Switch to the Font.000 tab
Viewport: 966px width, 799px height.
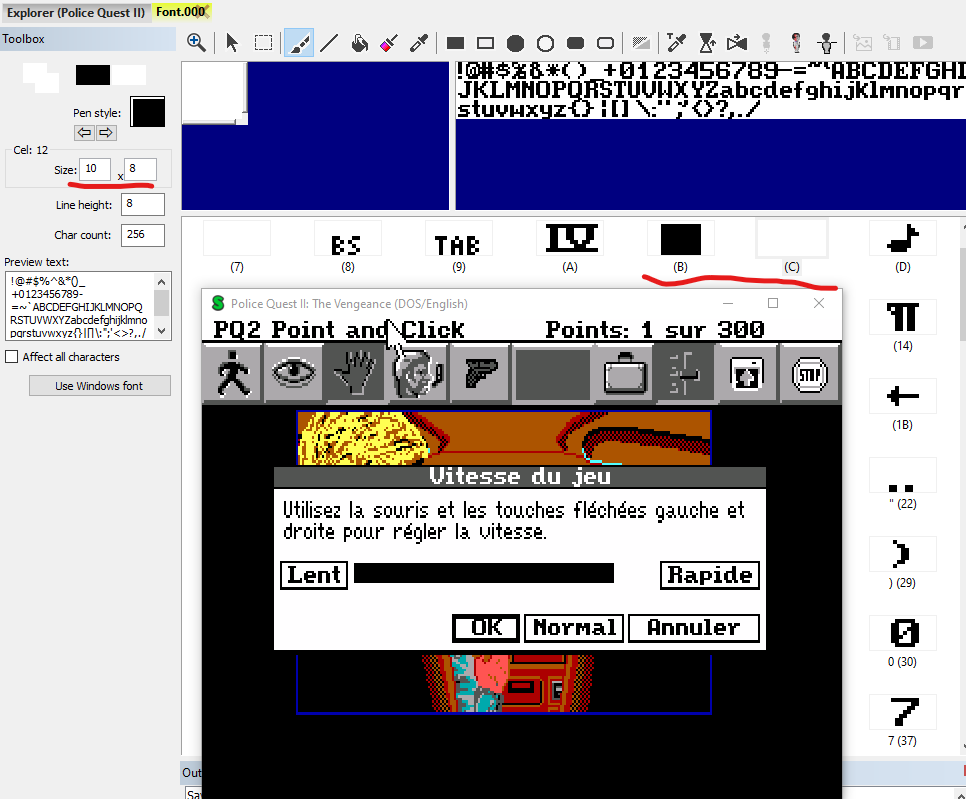[x=181, y=12]
